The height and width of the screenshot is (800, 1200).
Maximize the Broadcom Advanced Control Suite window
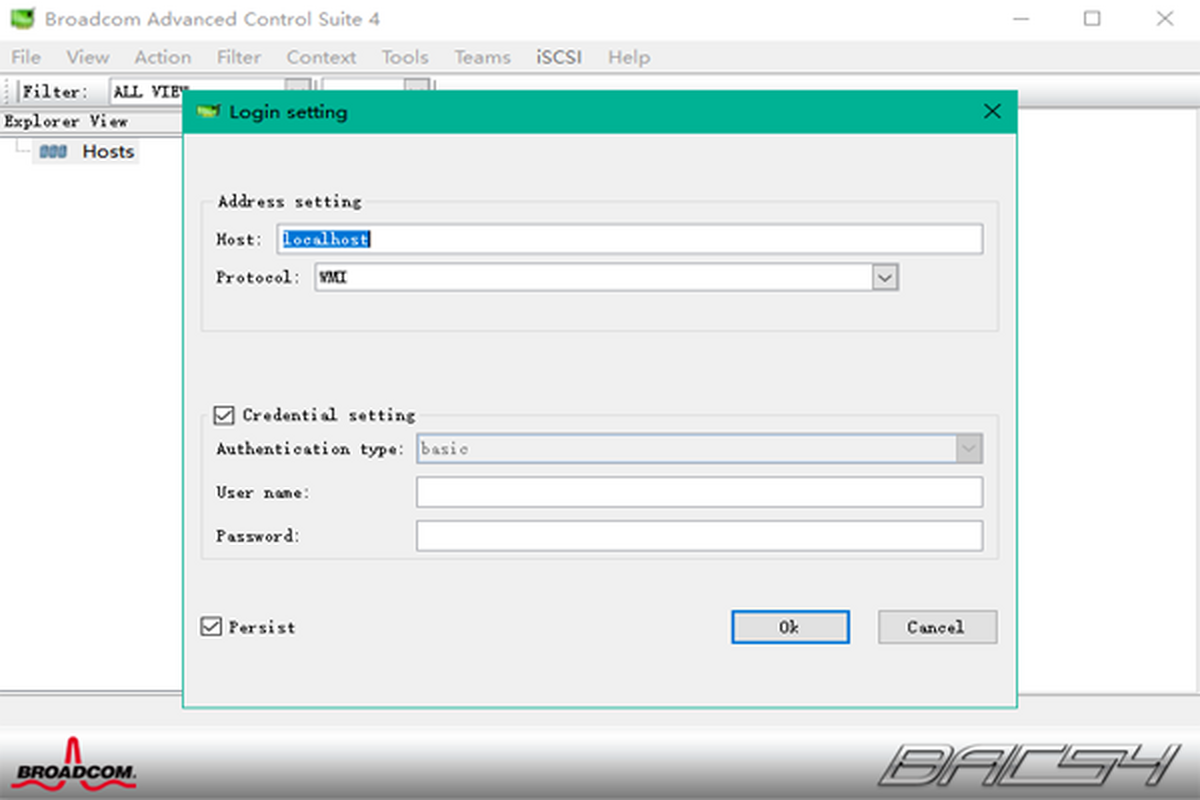click(x=1093, y=19)
